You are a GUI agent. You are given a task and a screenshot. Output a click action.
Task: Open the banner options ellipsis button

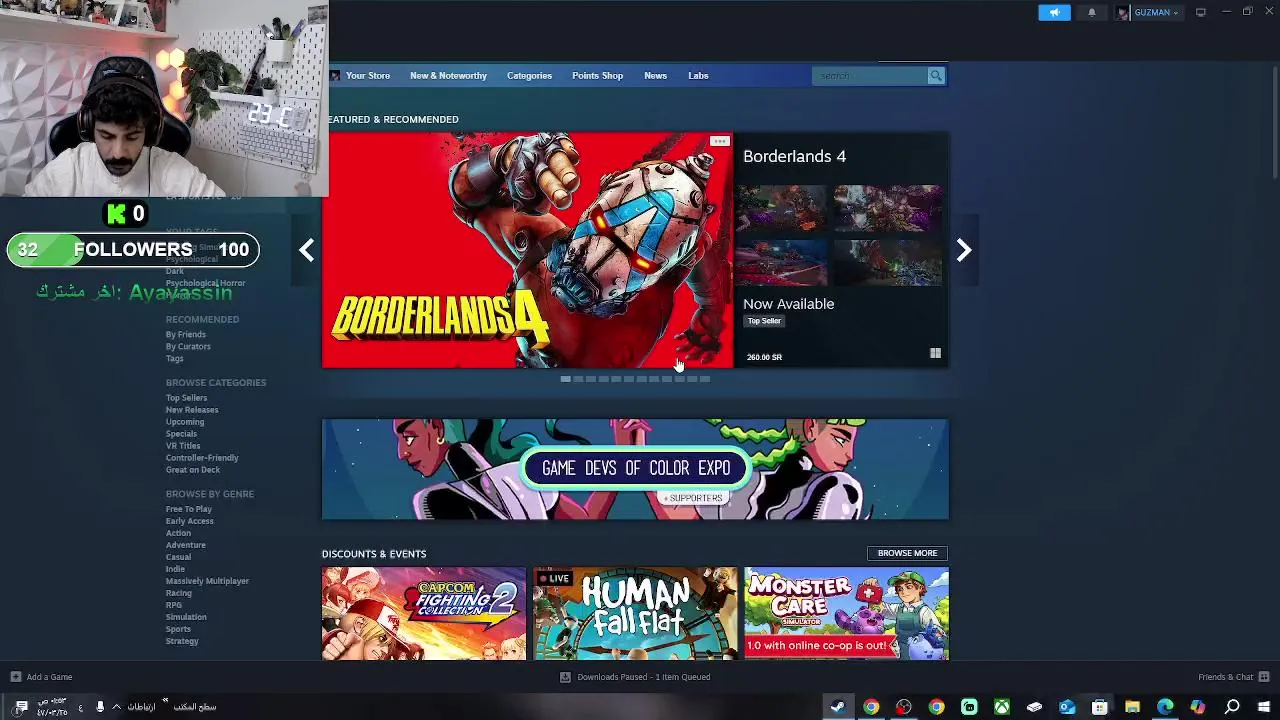pyautogui.click(x=719, y=141)
